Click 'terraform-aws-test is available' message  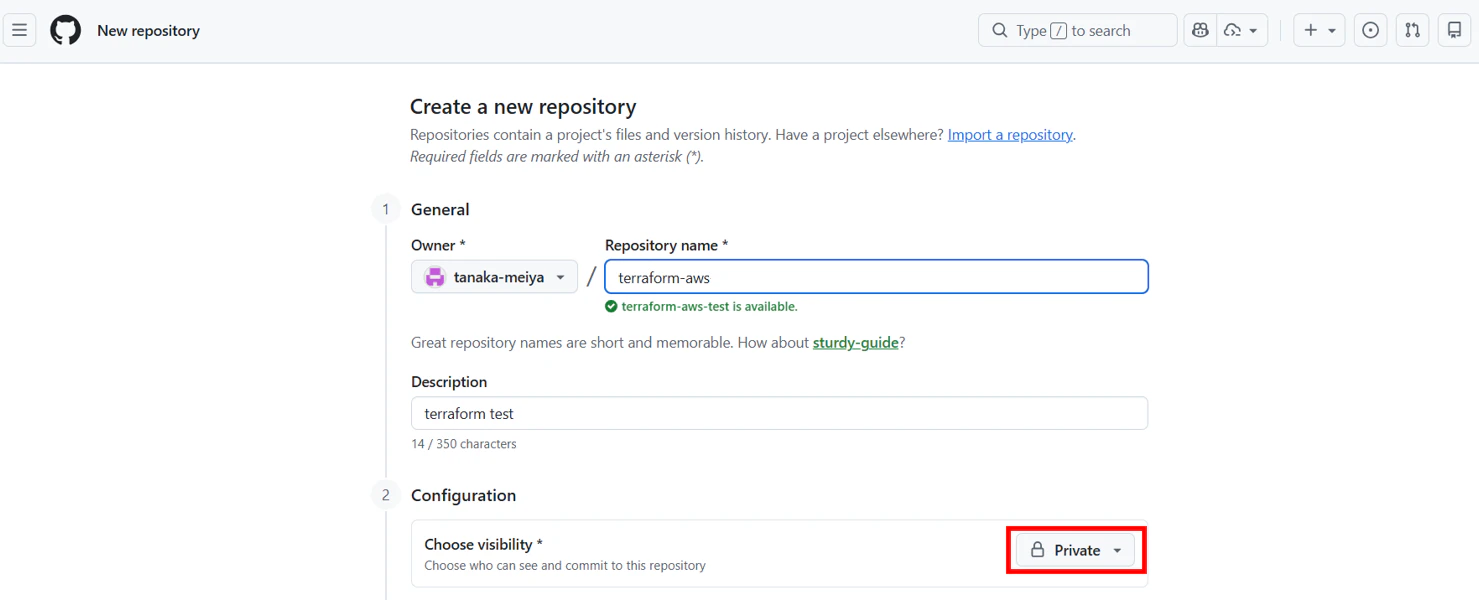tap(709, 307)
